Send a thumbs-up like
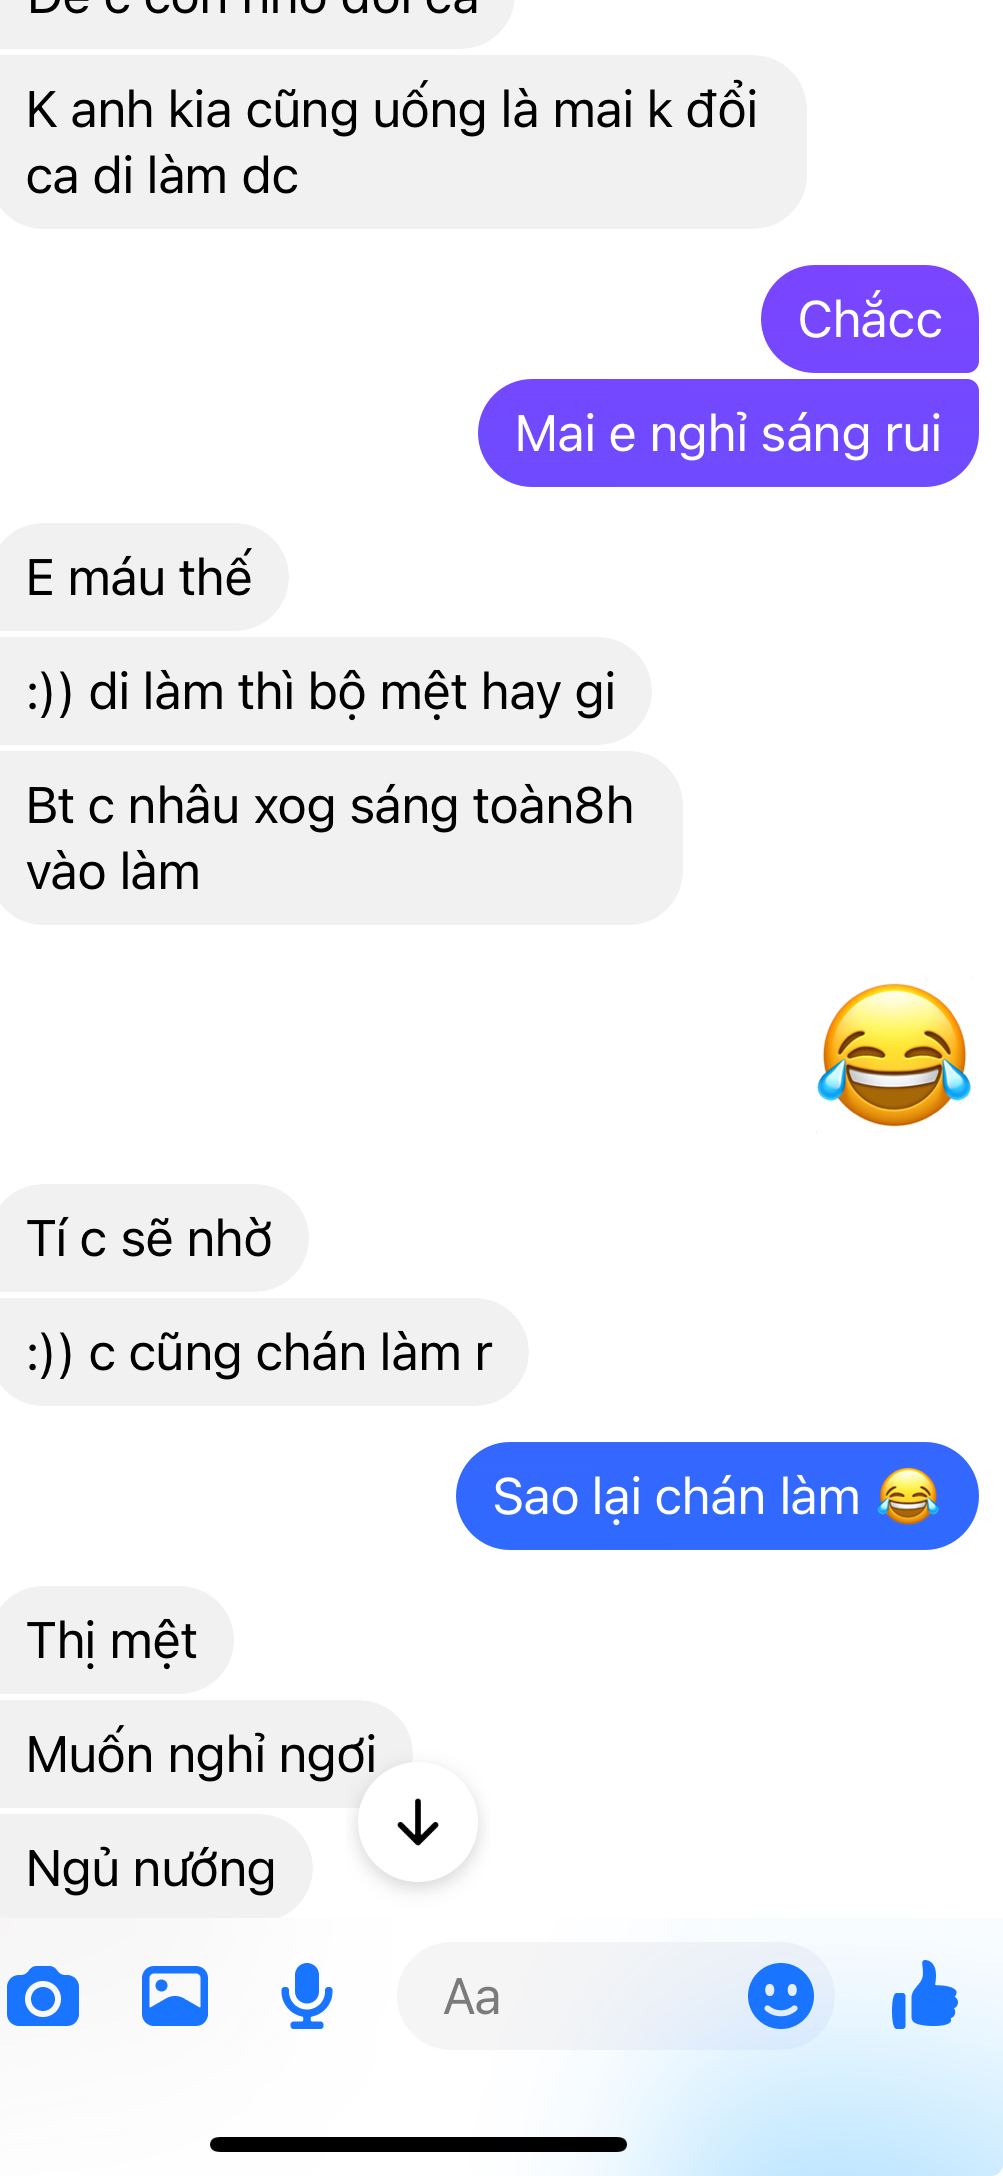Viewport: 1003px width, 2176px height. (x=925, y=1995)
